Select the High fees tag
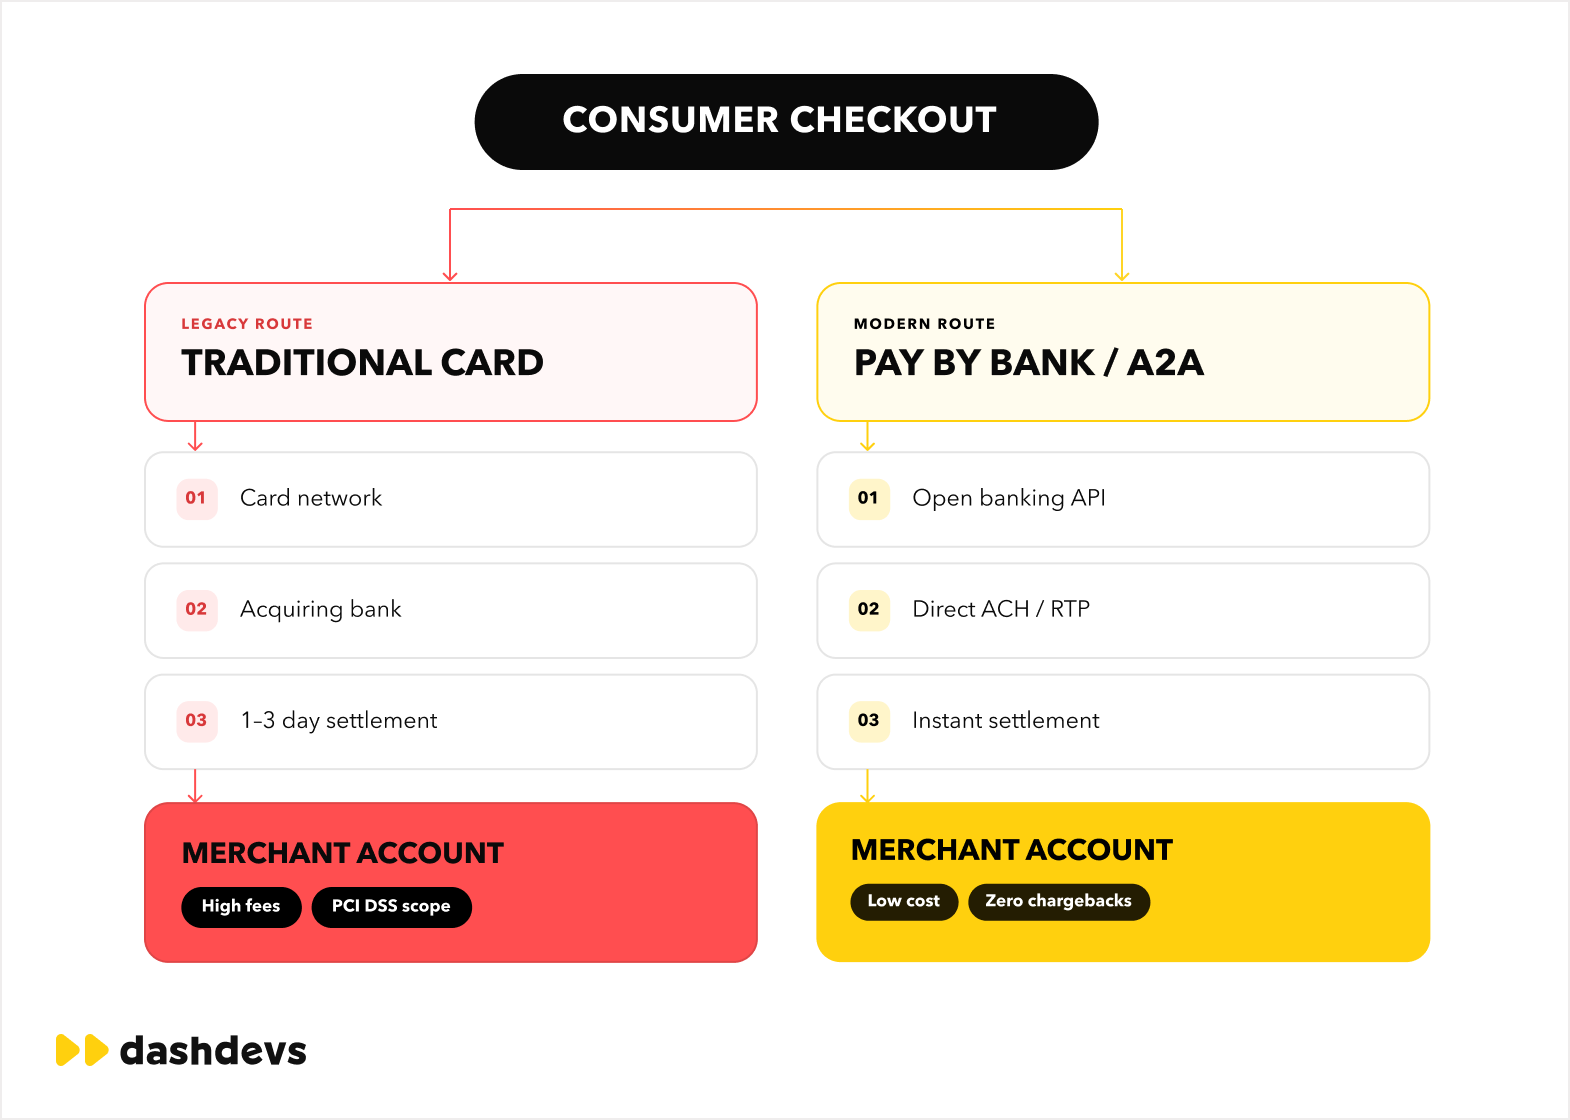 (x=241, y=907)
